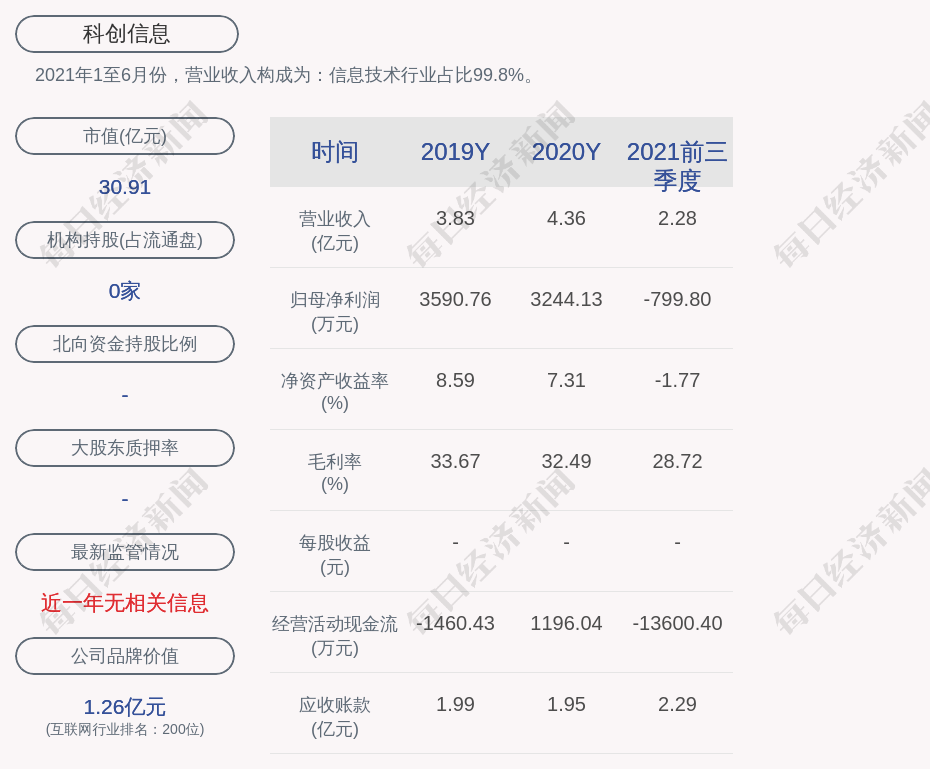
Task: Select receivables value 1.95
Action: pos(566,704)
